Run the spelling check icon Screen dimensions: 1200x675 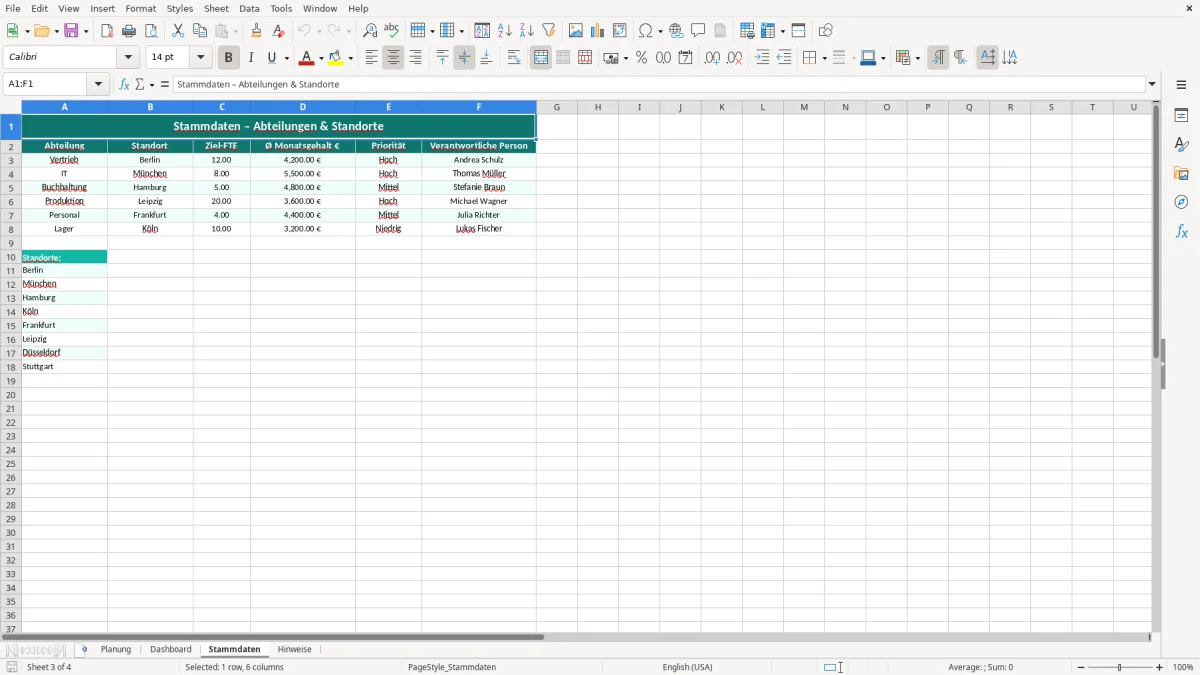(391, 31)
